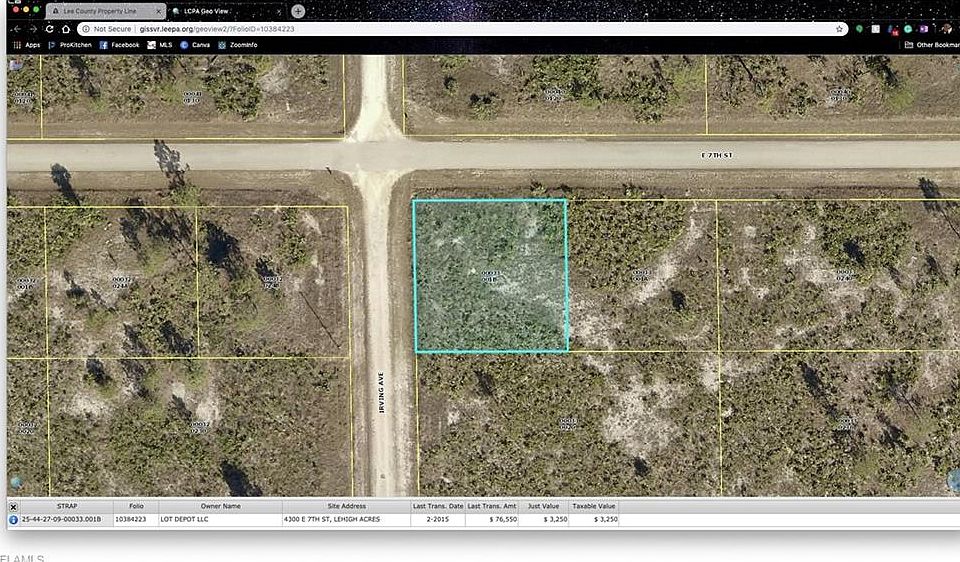Sort results by Owner Name column header
The image size is (960, 562).
(220, 506)
